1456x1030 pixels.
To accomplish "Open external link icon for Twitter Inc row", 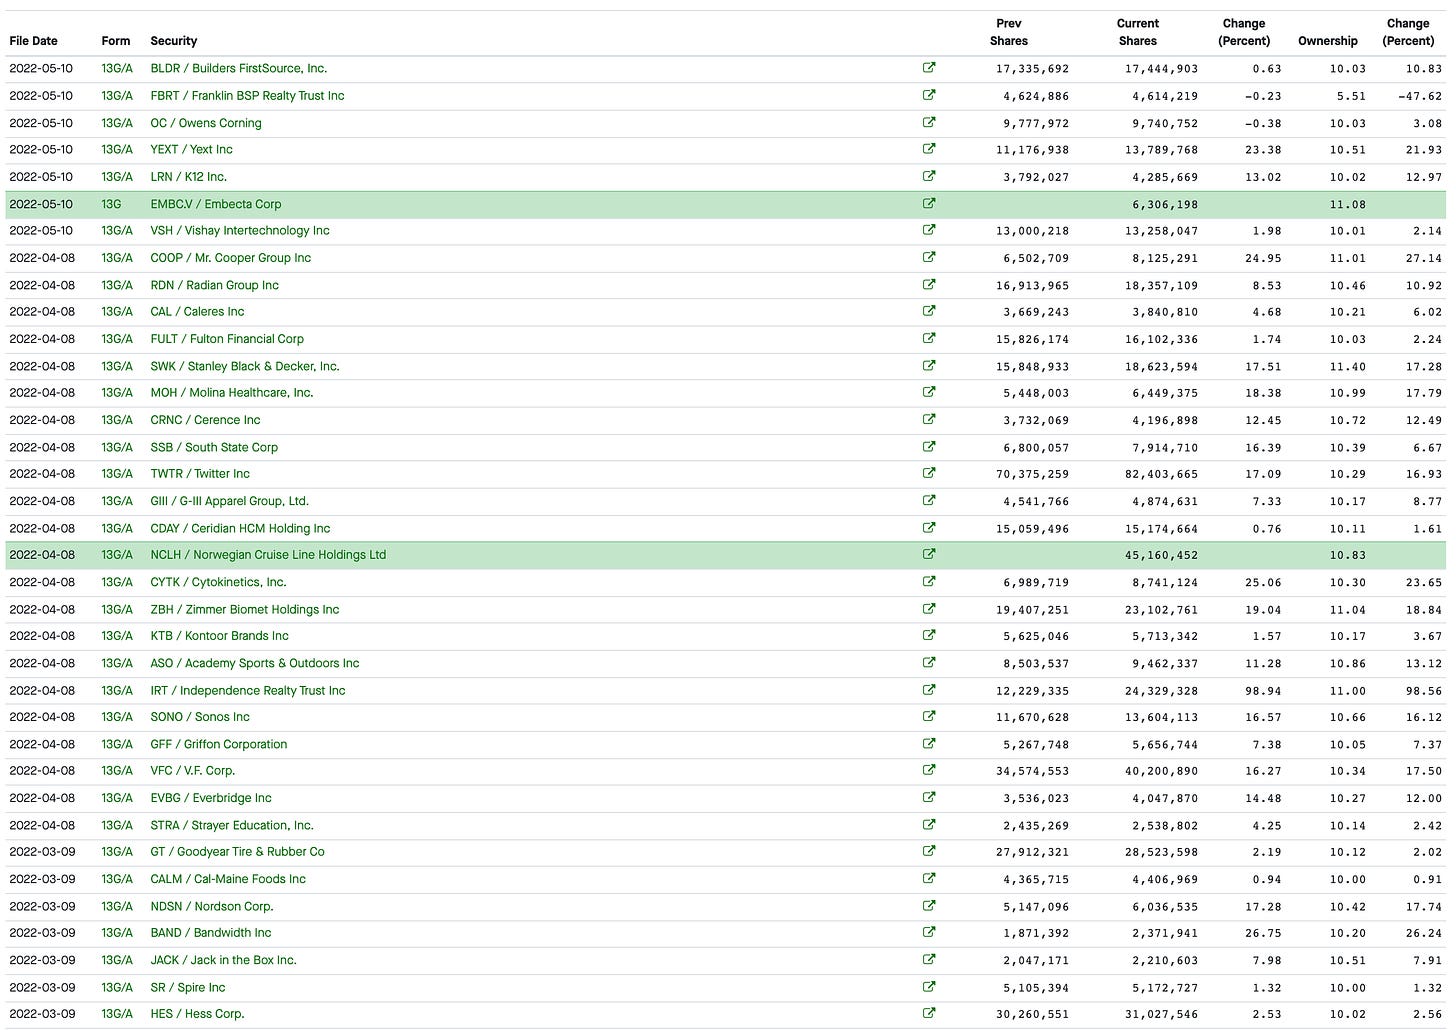I will point(929,473).
